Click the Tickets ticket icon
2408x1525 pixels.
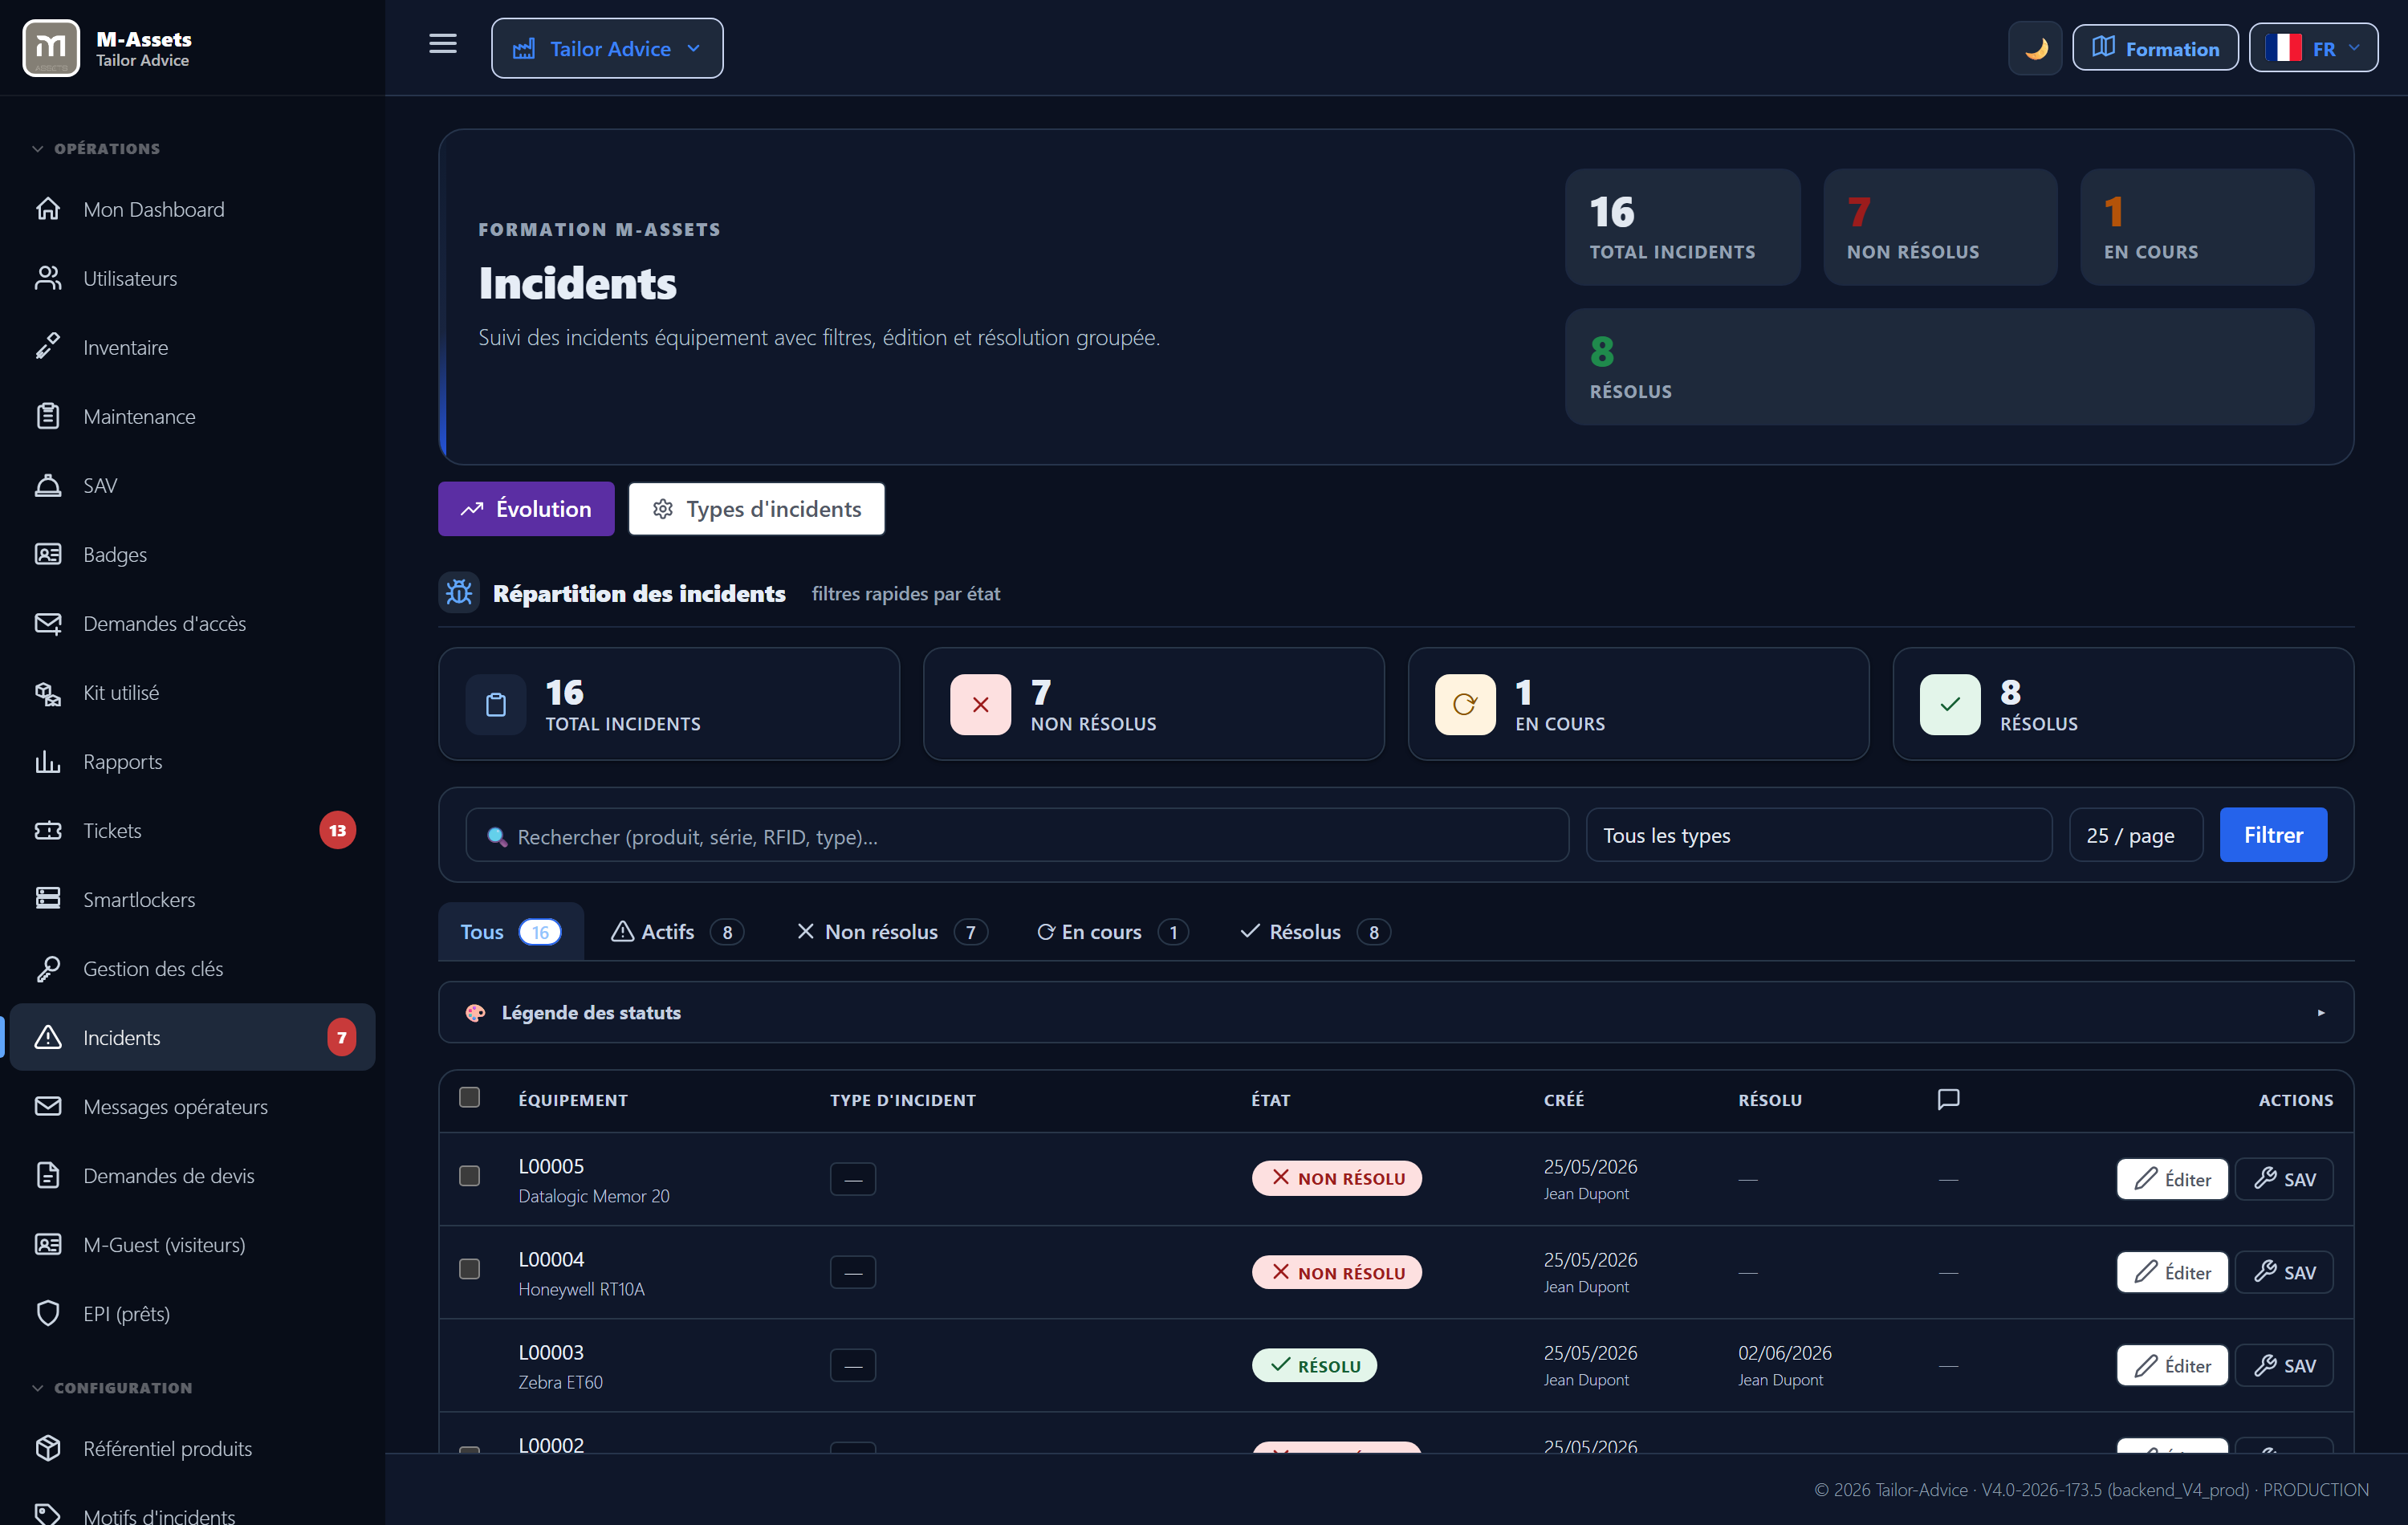[48, 830]
